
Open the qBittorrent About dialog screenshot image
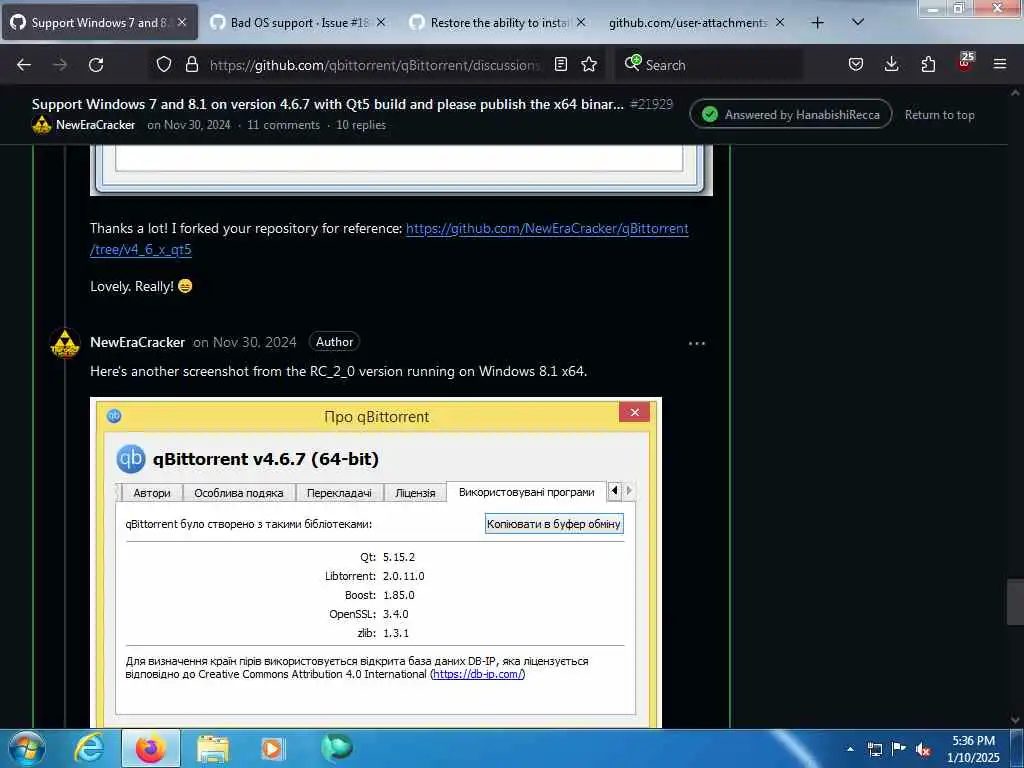(376, 562)
